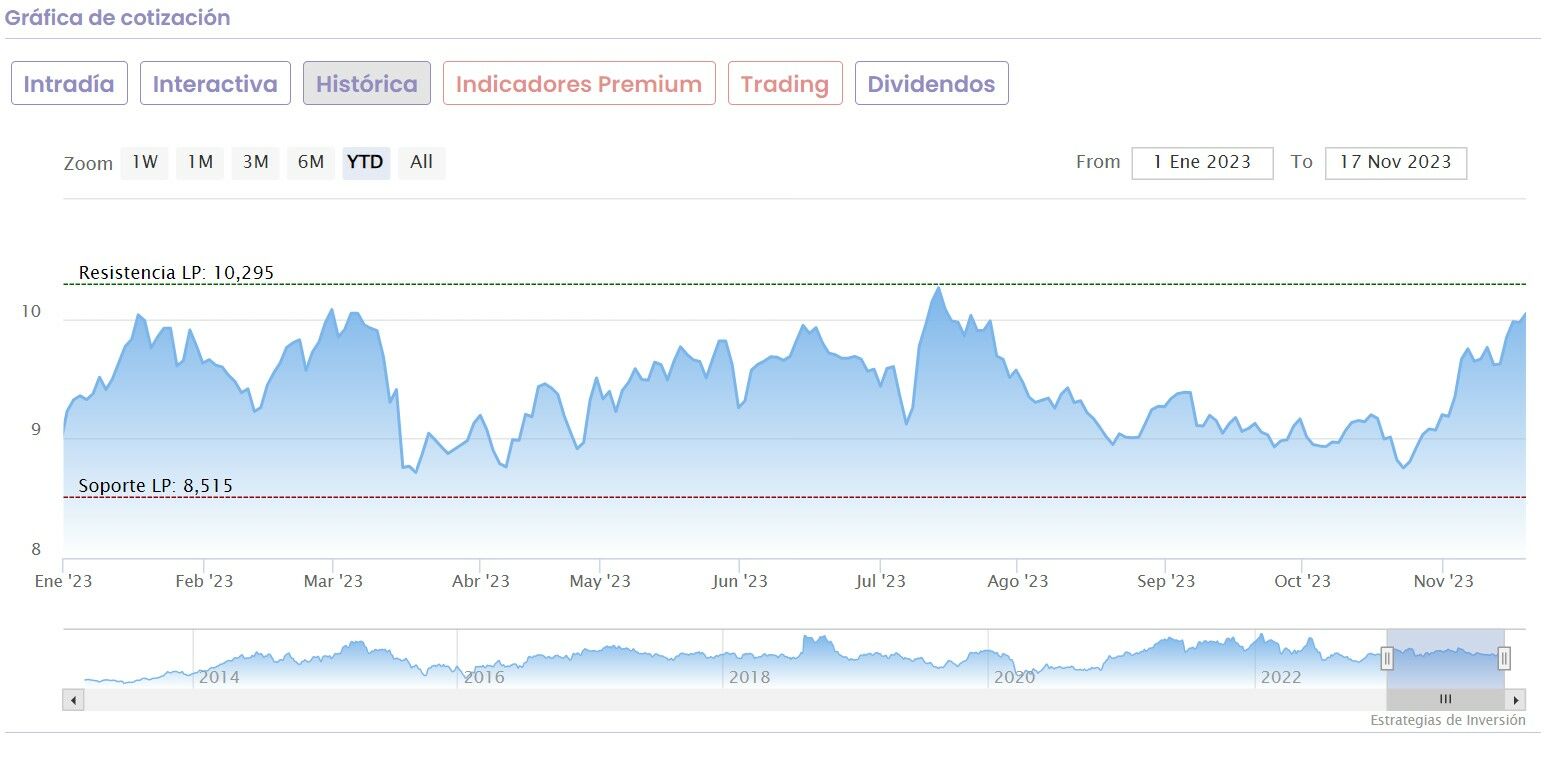Viewport: 1553px width, 771px height.
Task: Click the navigator's right scroll arrow
Action: point(1516,700)
